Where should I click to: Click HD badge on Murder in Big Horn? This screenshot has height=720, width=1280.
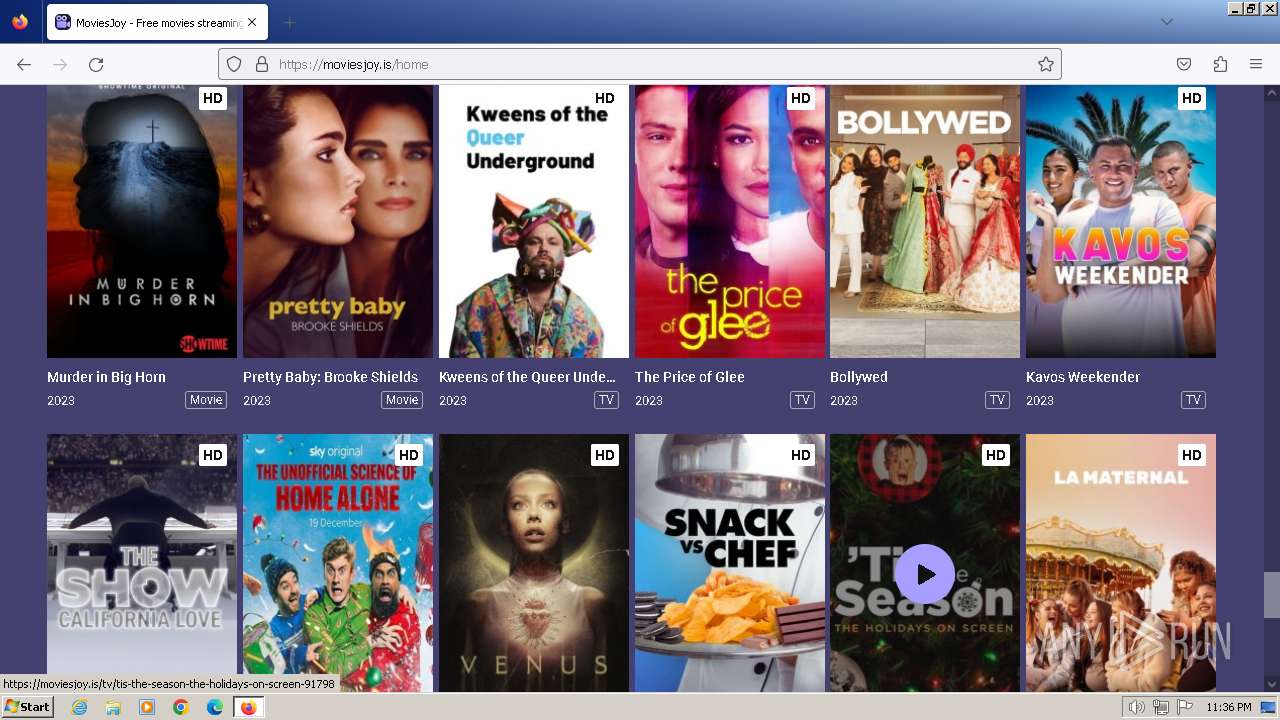[213, 98]
